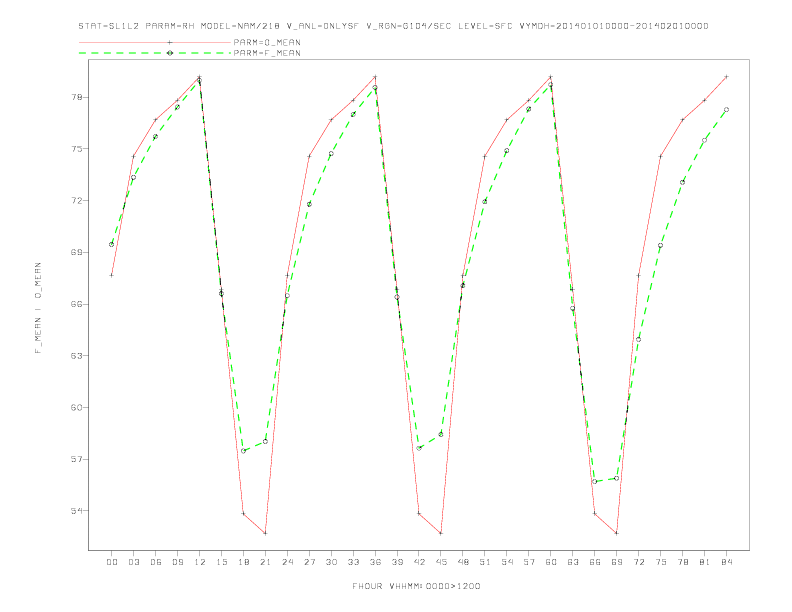Screen dimensions: 792x612
Task: Click the x-axis forecast hour label 33
Action: (x=353, y=562)
